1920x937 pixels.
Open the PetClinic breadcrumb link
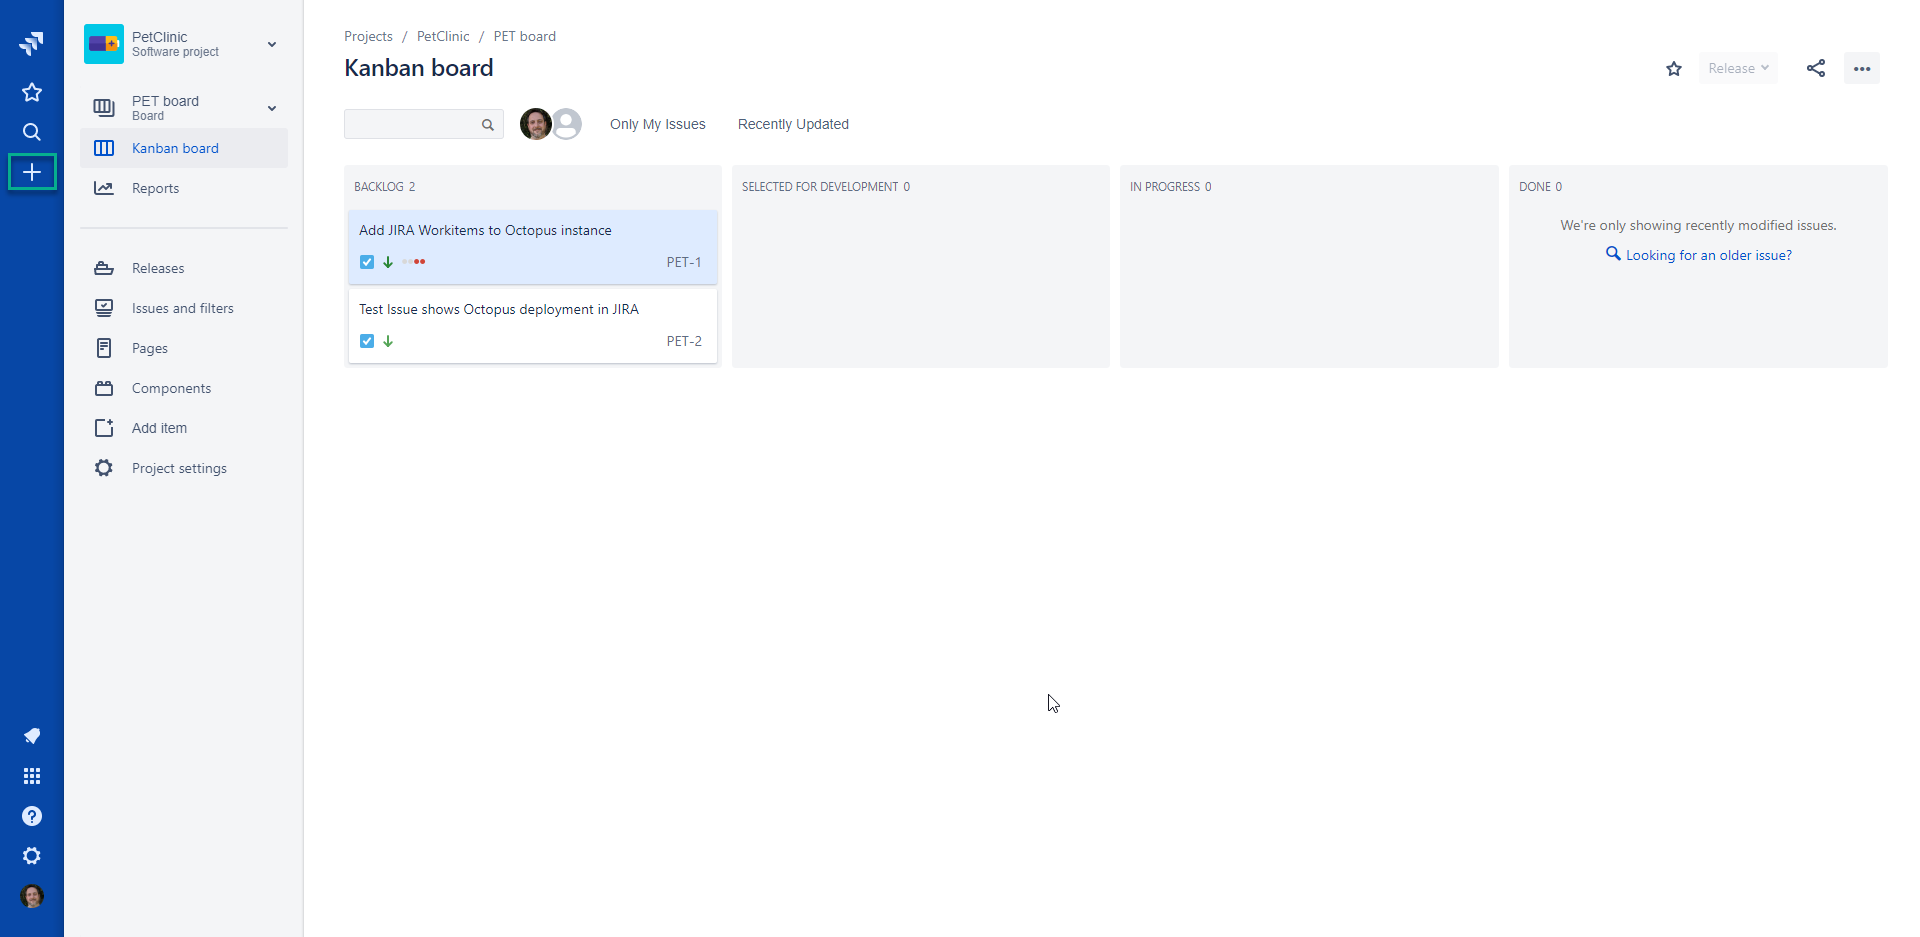[x=443, y=36]
